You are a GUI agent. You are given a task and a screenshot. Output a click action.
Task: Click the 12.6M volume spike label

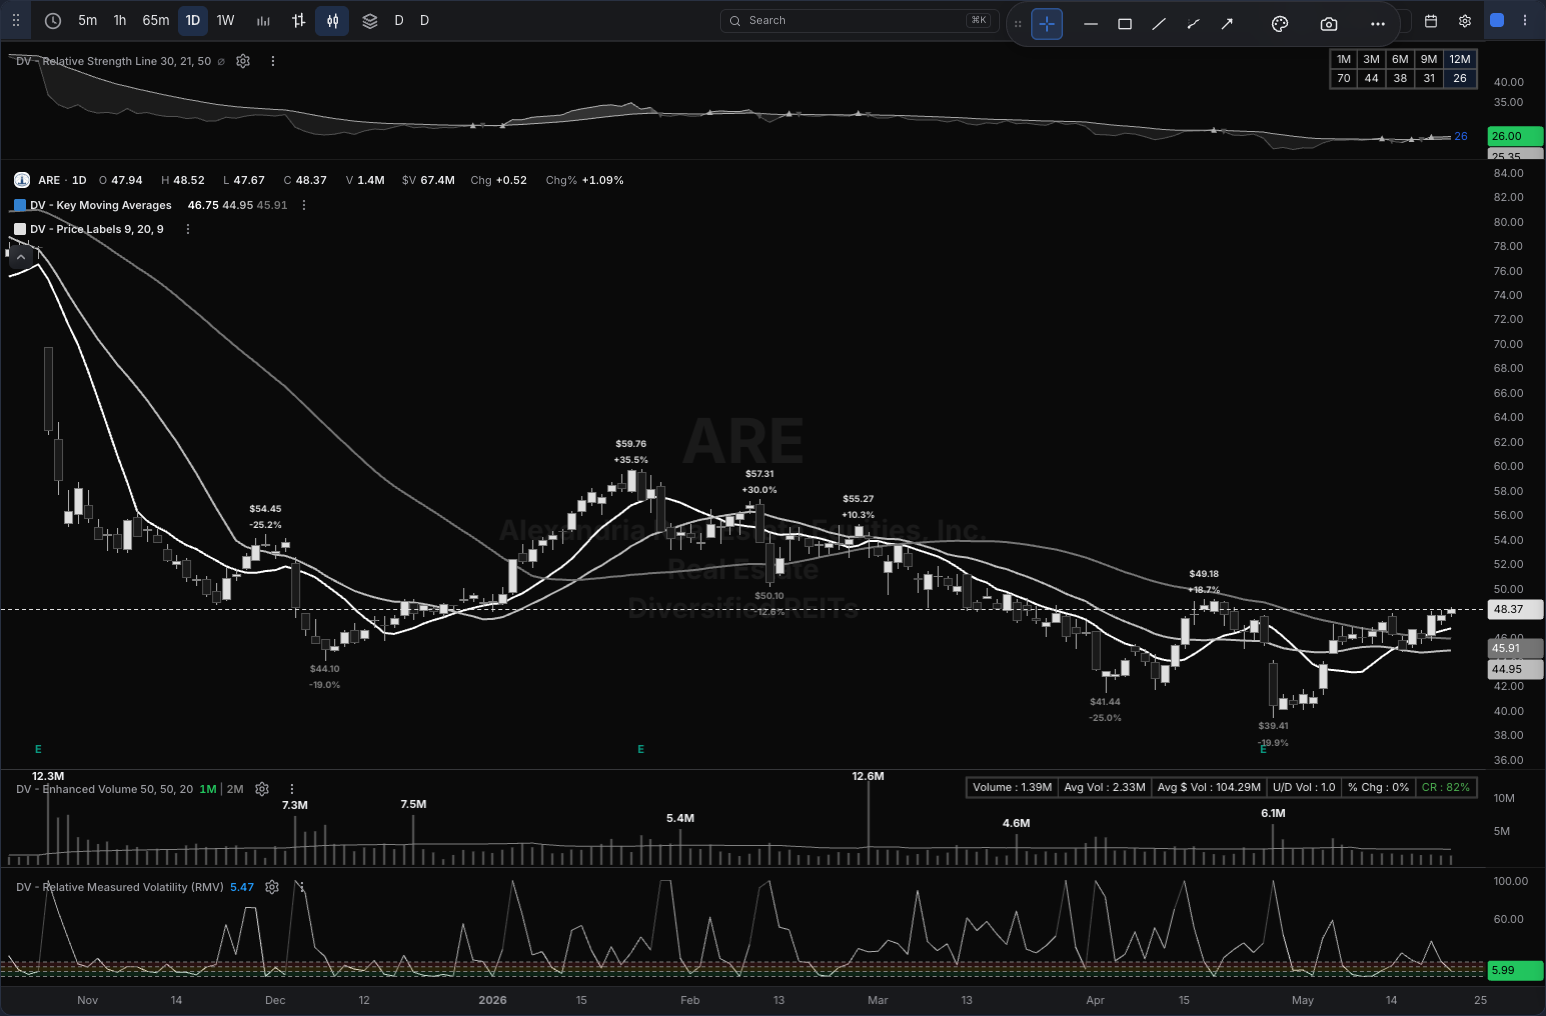[x=868, y=776]
